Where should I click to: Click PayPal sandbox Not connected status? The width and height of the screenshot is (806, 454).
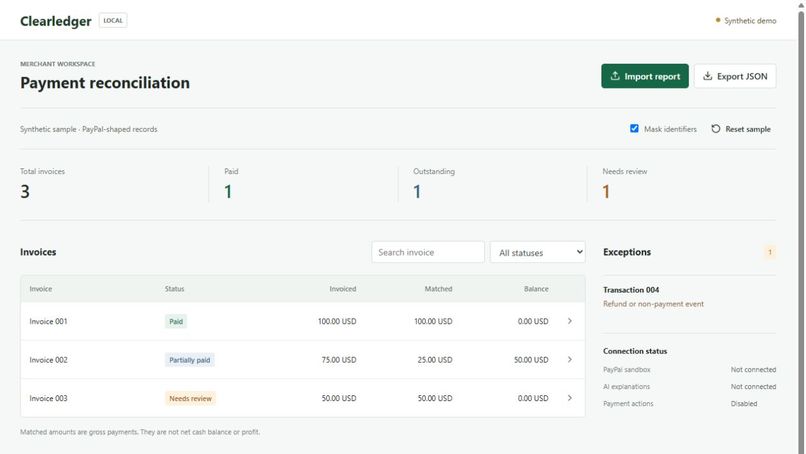coord(754,370)
